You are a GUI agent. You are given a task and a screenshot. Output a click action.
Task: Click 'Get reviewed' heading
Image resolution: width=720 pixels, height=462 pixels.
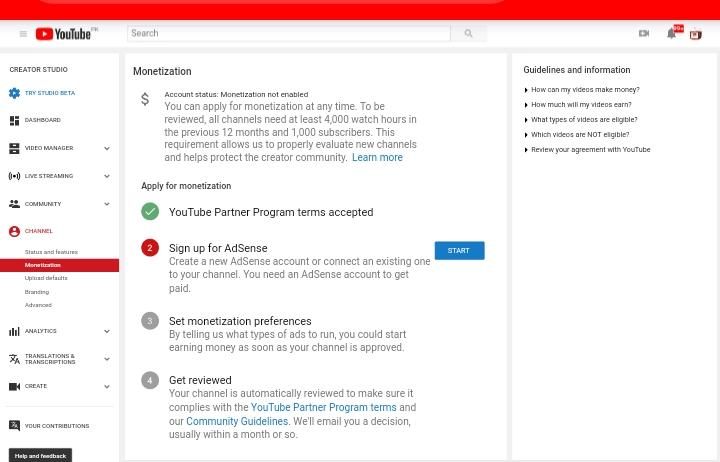(x=200, y=380)
